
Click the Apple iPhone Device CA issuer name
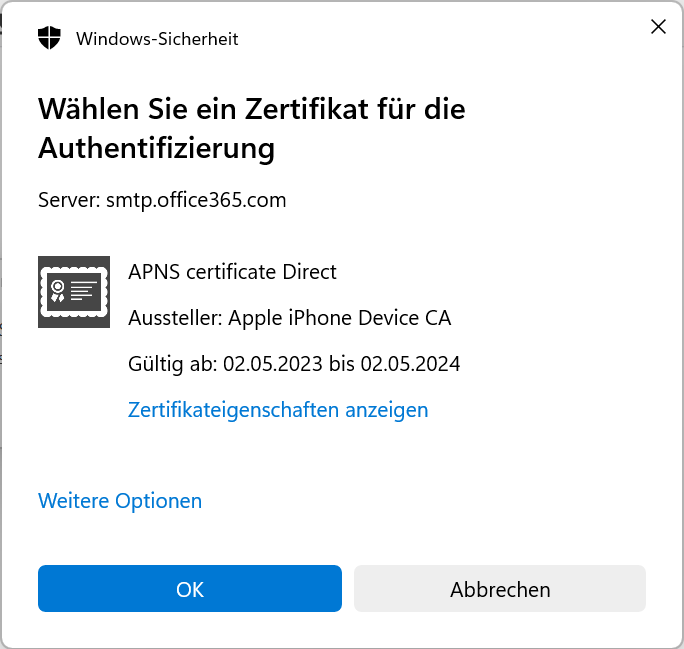tap(340, 318)
